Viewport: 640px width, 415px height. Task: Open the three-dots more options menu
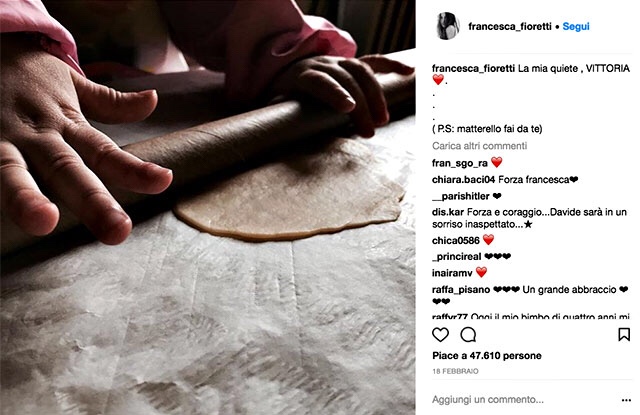[626, 400]
